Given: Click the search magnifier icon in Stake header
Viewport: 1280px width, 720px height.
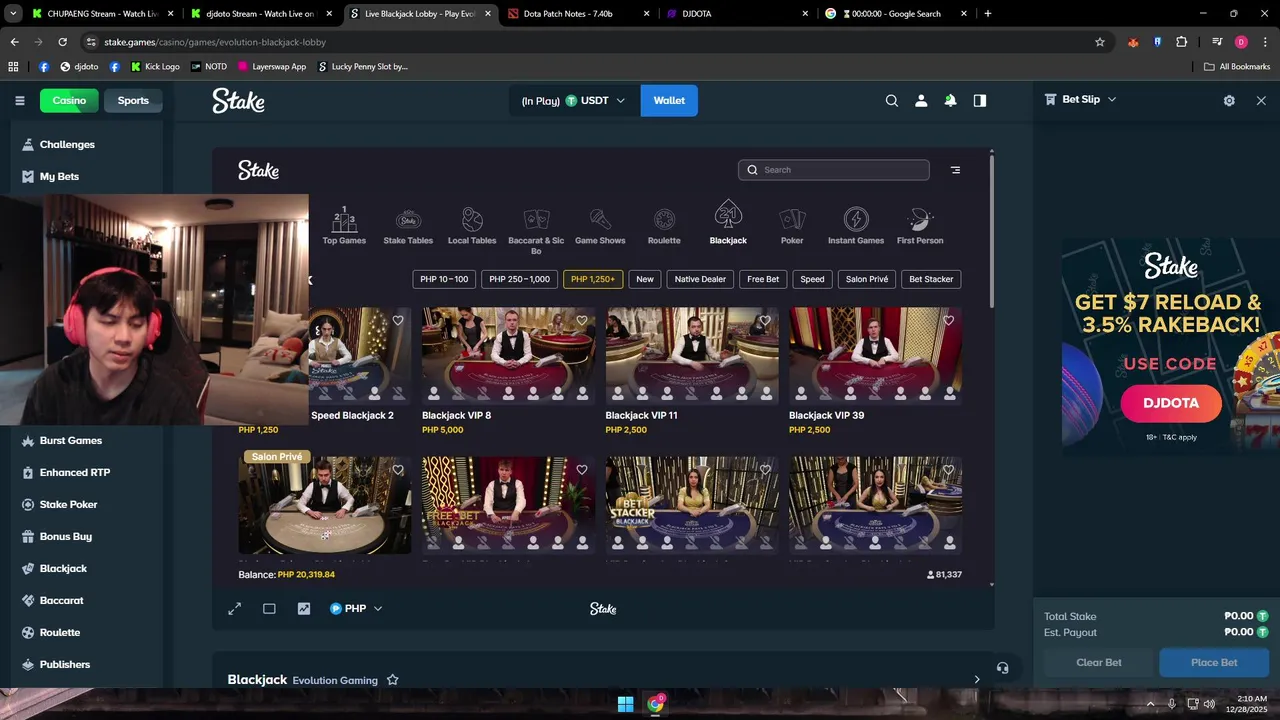Looking at the screenshot, I should (892, 100).
